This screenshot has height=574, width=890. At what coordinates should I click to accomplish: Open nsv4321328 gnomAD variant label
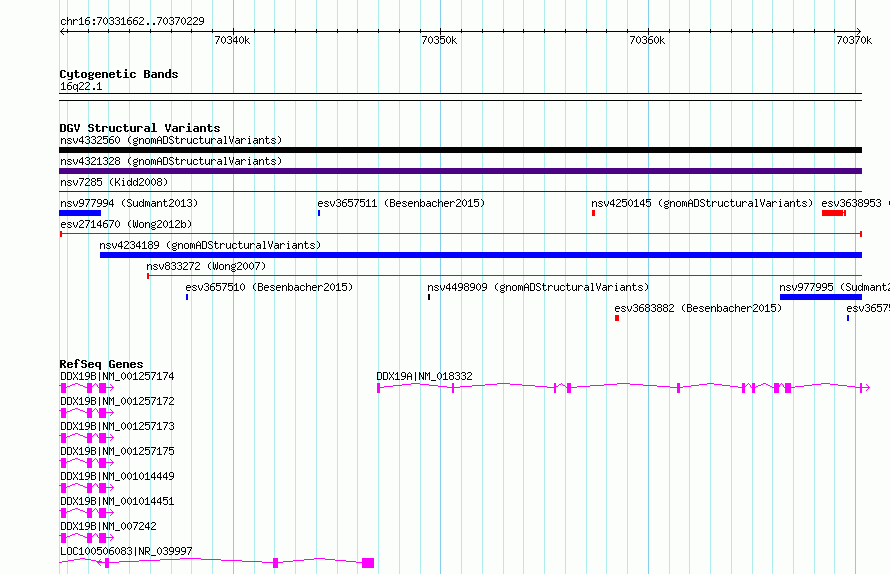click(171, 161)
